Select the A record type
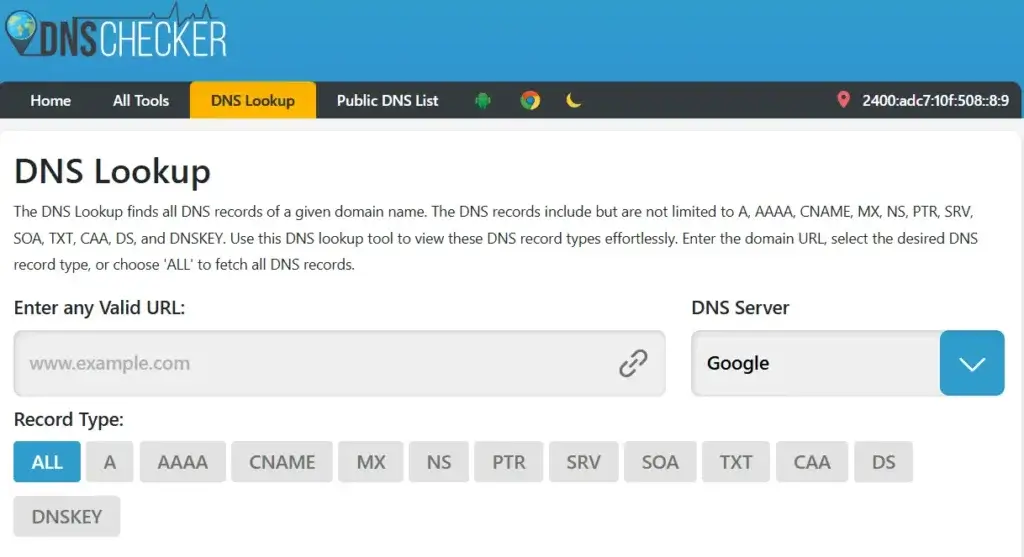Viewport: 1024px width, 557px height. [110, 462]
